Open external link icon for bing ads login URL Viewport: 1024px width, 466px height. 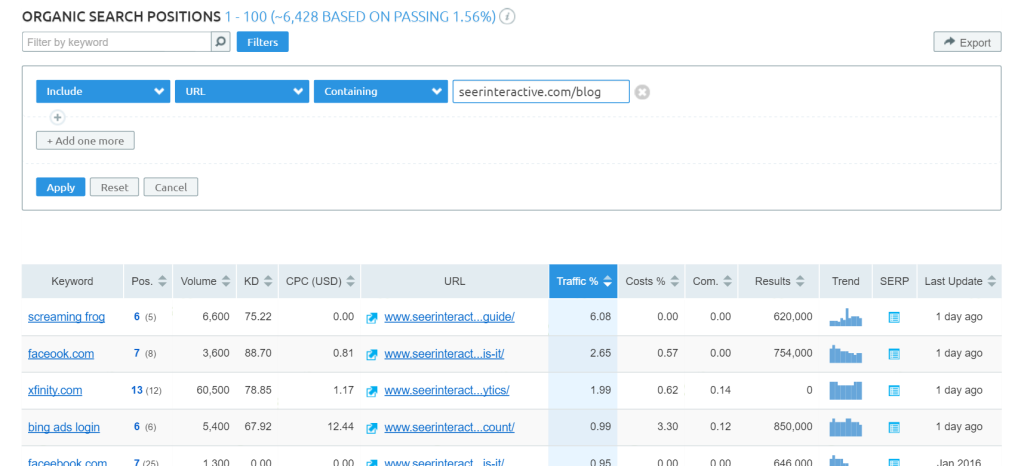[372, 428]
